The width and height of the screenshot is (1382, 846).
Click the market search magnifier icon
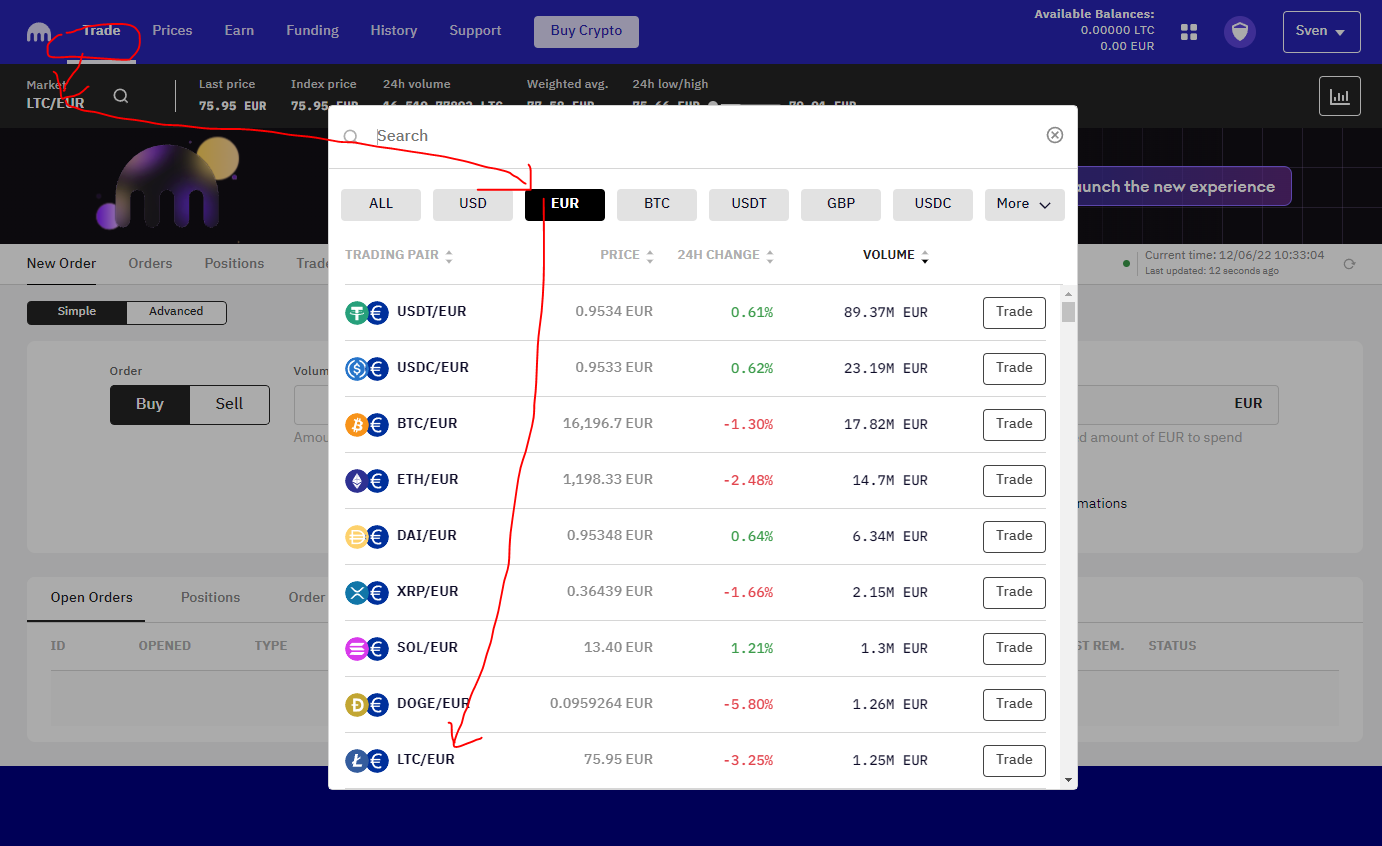(x=121, y=96)
